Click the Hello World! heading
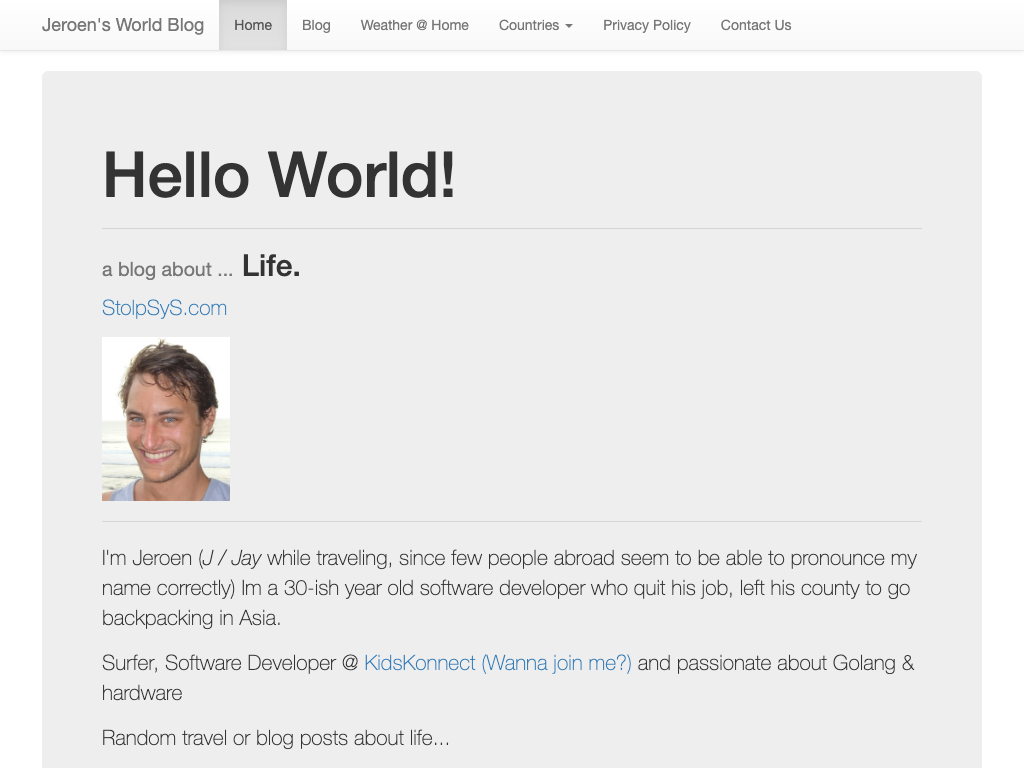 pos(279,174)
